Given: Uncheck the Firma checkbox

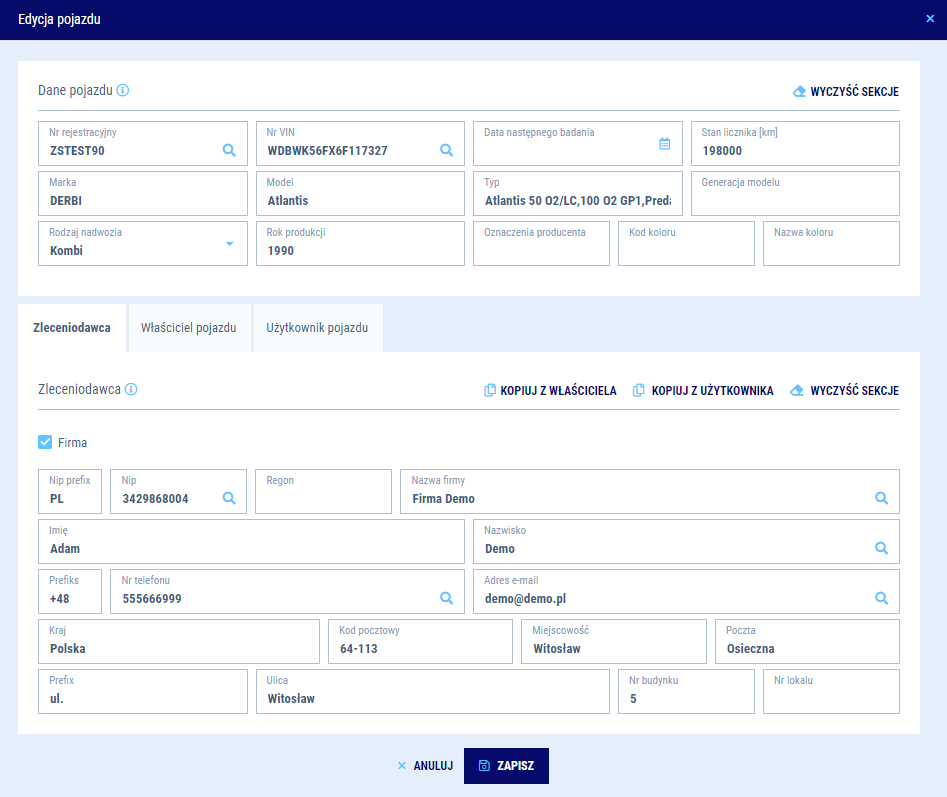Looking at the screenshot, I should pos(45,442).
